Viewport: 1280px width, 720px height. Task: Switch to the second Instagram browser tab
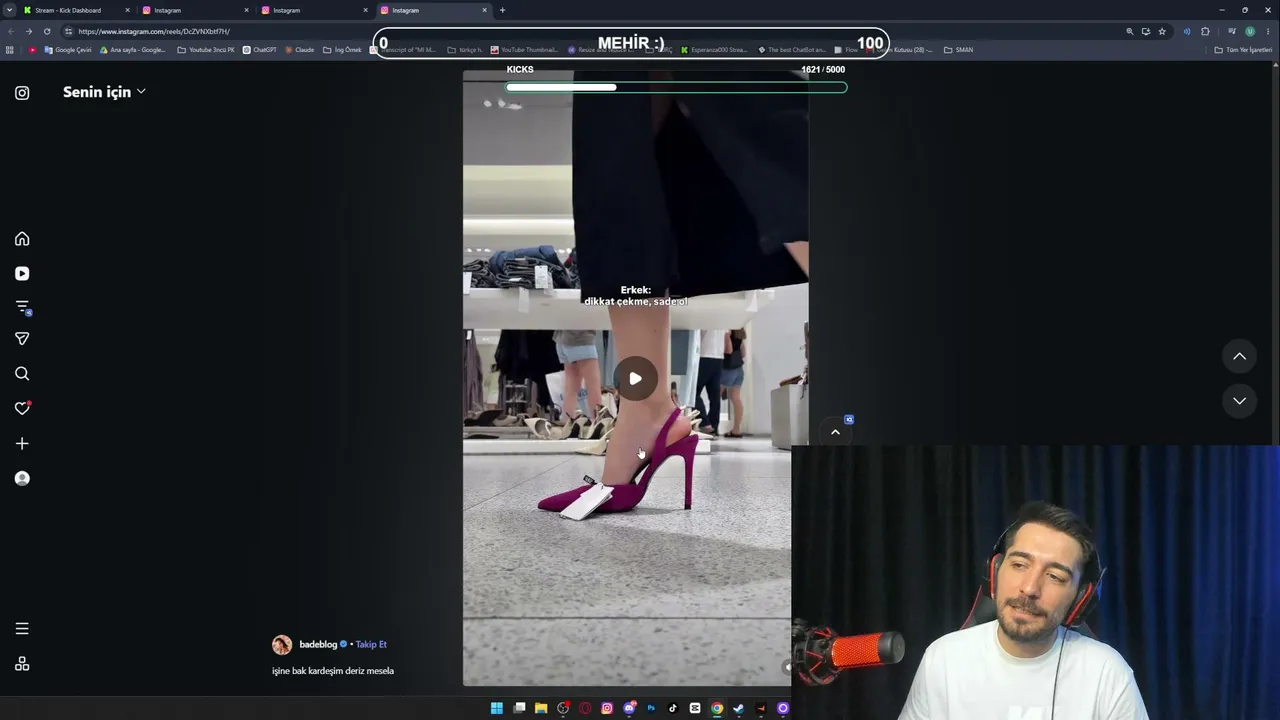point(313,10)
